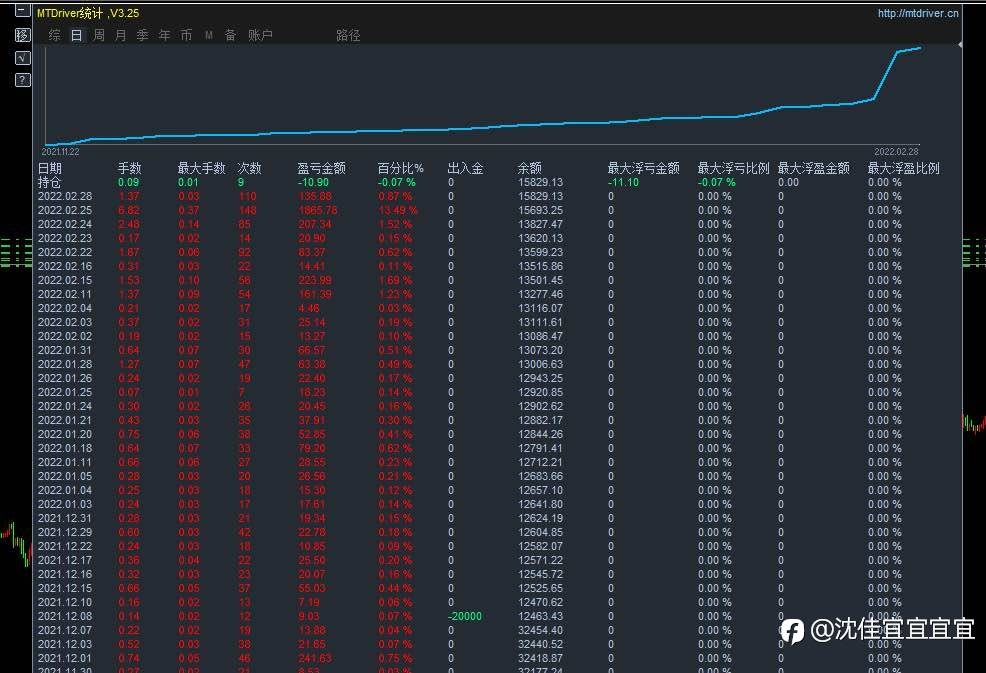
Task: Click the M tab
Action: click(x=209, y=35)
